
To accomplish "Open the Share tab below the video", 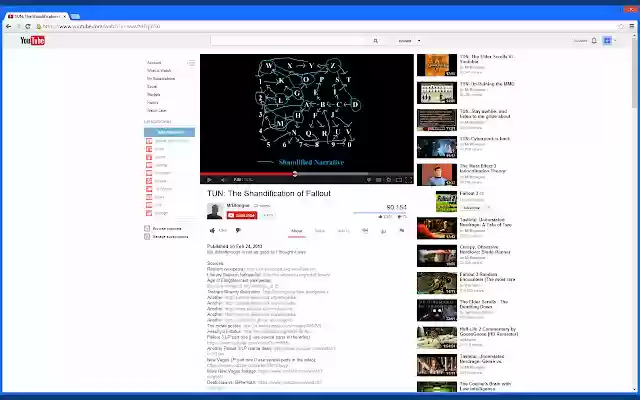I will 320,231.
